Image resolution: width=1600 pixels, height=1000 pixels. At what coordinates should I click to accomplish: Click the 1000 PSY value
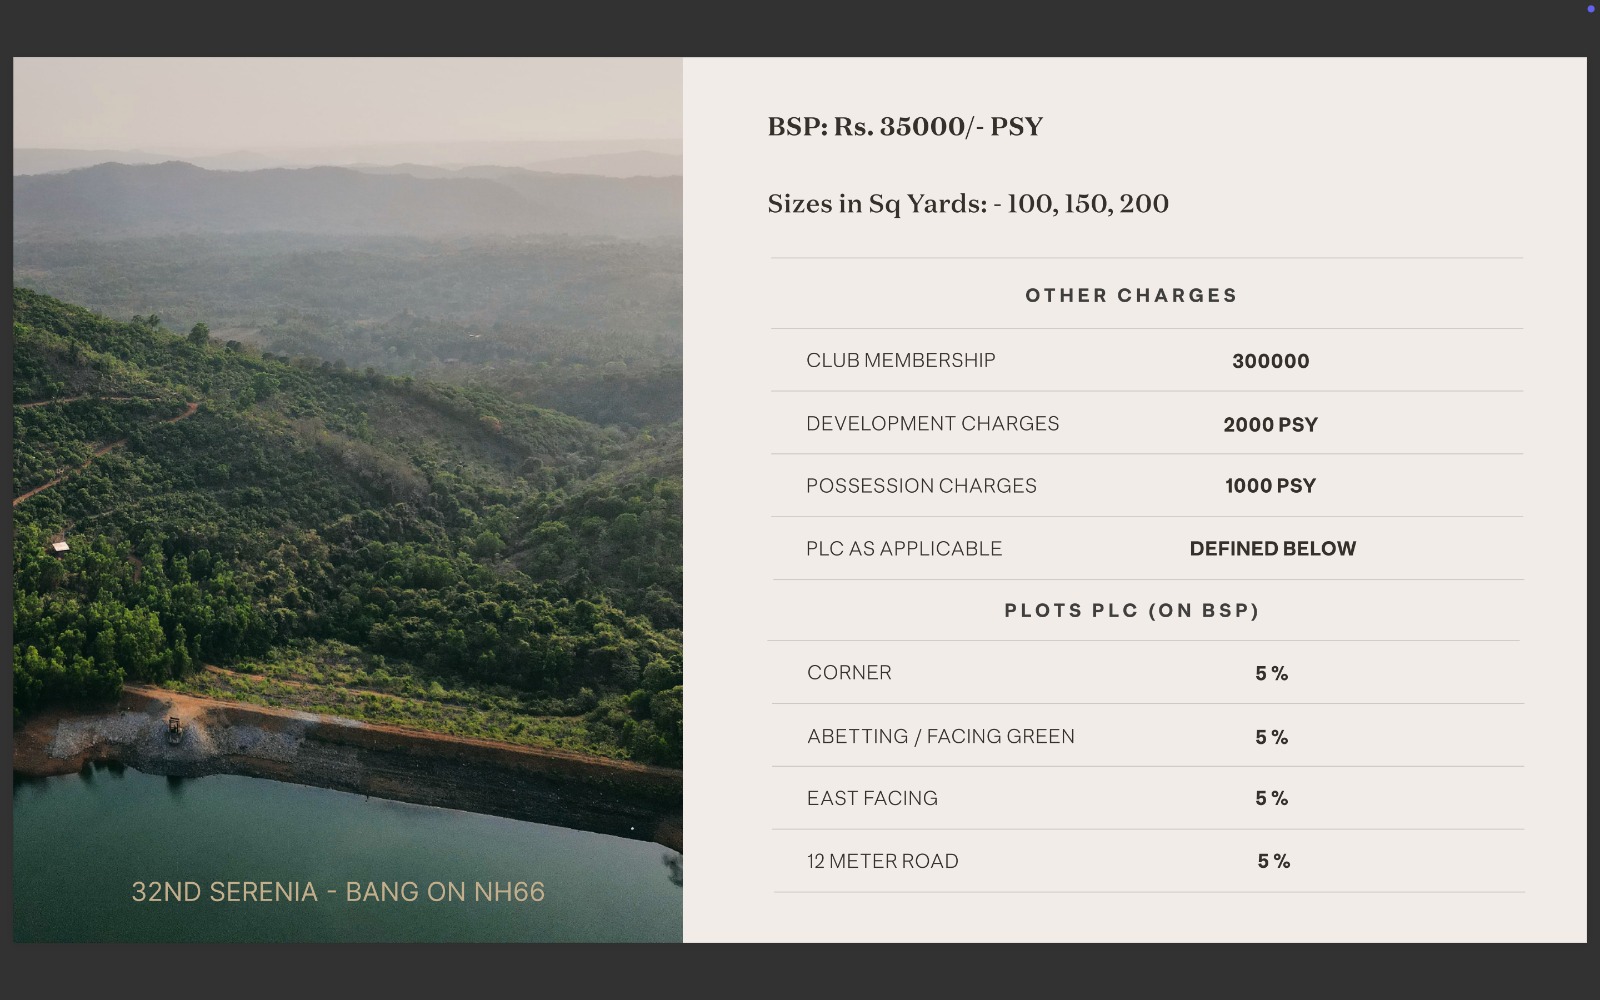[x=1270, y=486]
